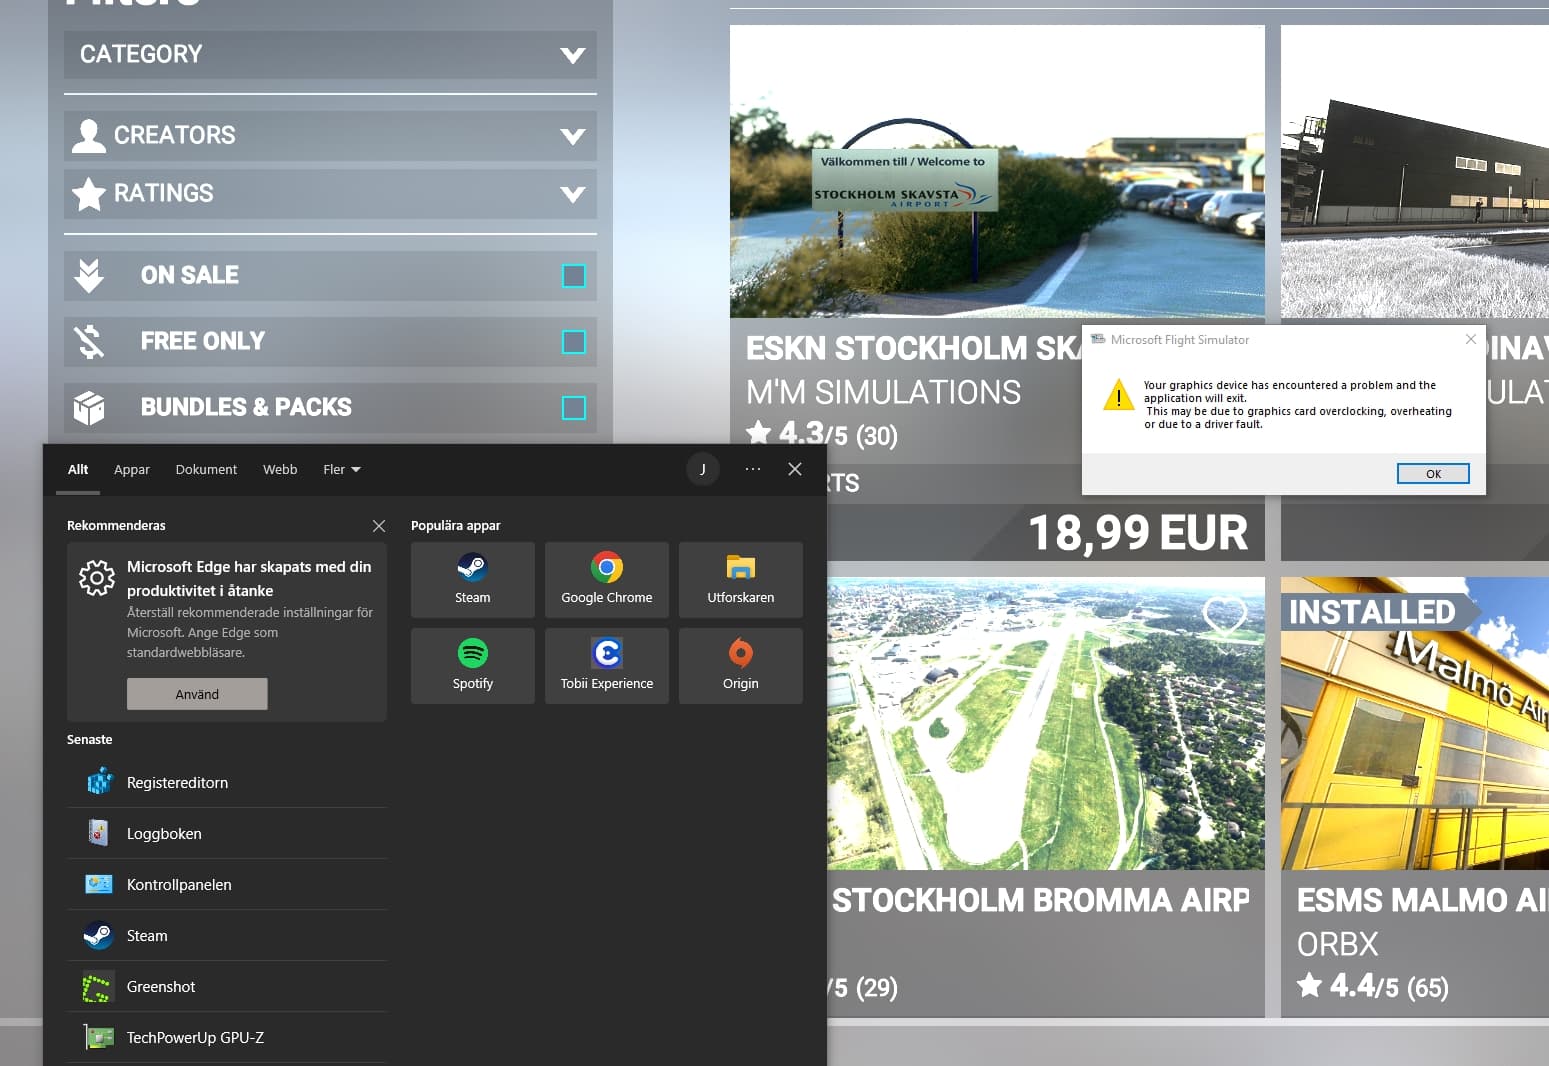Launch Spotify from popular apps
1549x1066 pixels.
click(x=472, y=666)
